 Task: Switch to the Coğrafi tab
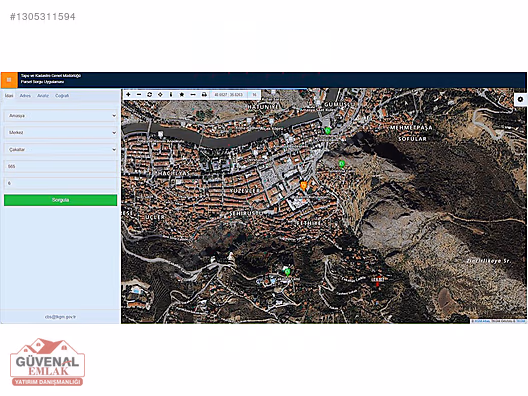tap(62, 96)
